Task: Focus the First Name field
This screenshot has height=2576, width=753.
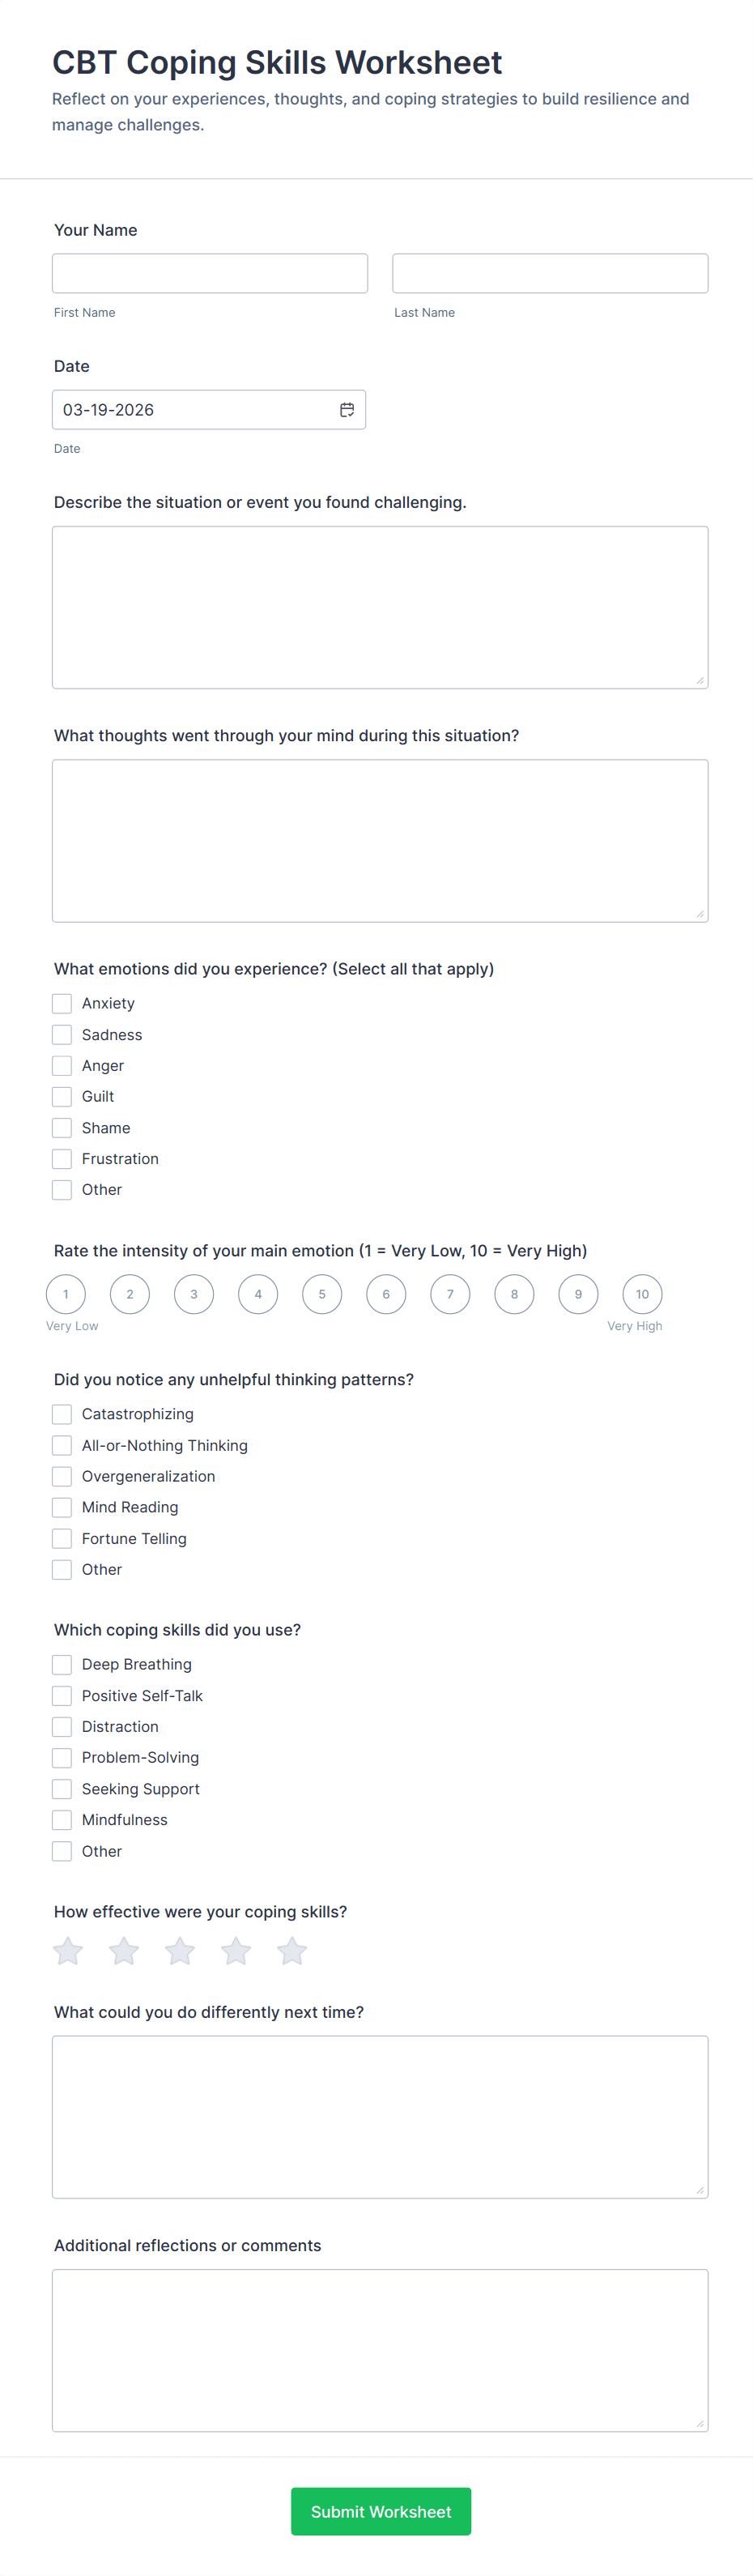Action: 210,273
